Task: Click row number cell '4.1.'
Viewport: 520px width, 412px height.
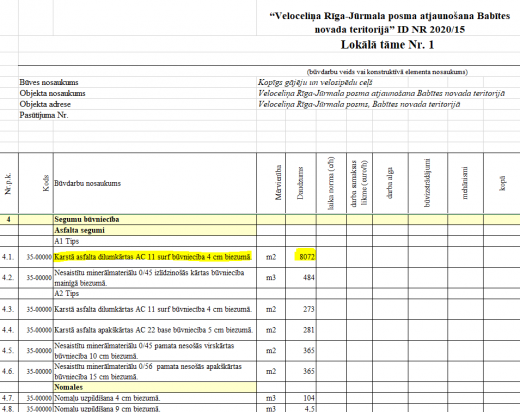Action: point(9,257)
